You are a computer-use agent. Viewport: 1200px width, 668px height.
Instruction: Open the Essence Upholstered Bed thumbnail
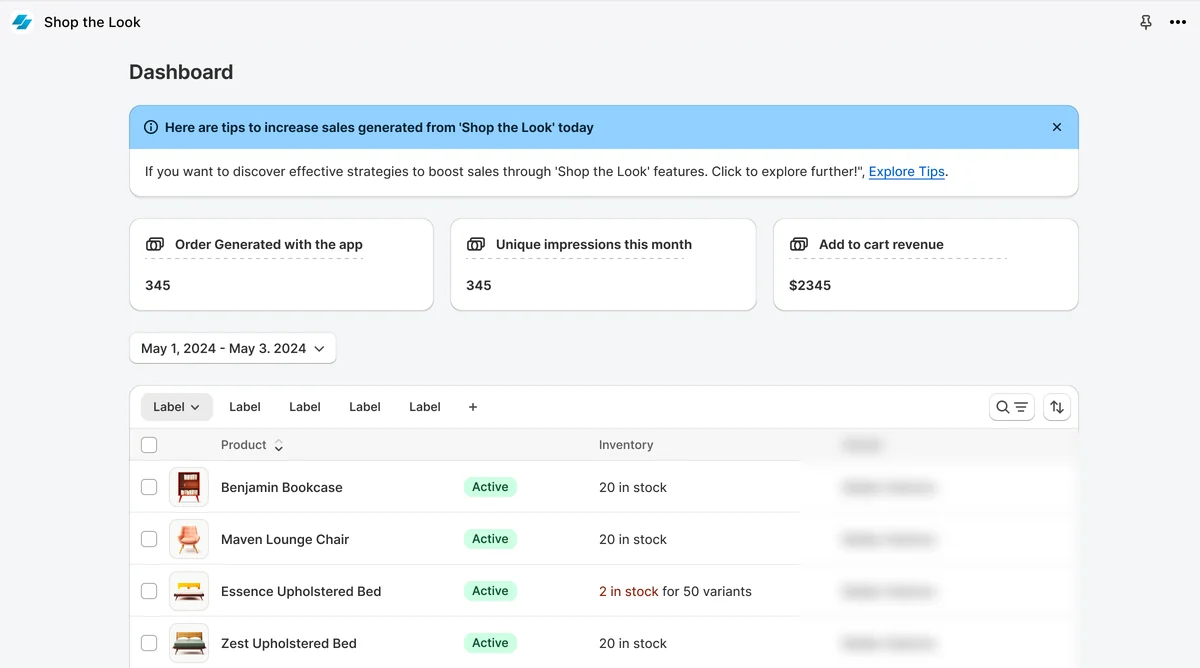(189, 591)
